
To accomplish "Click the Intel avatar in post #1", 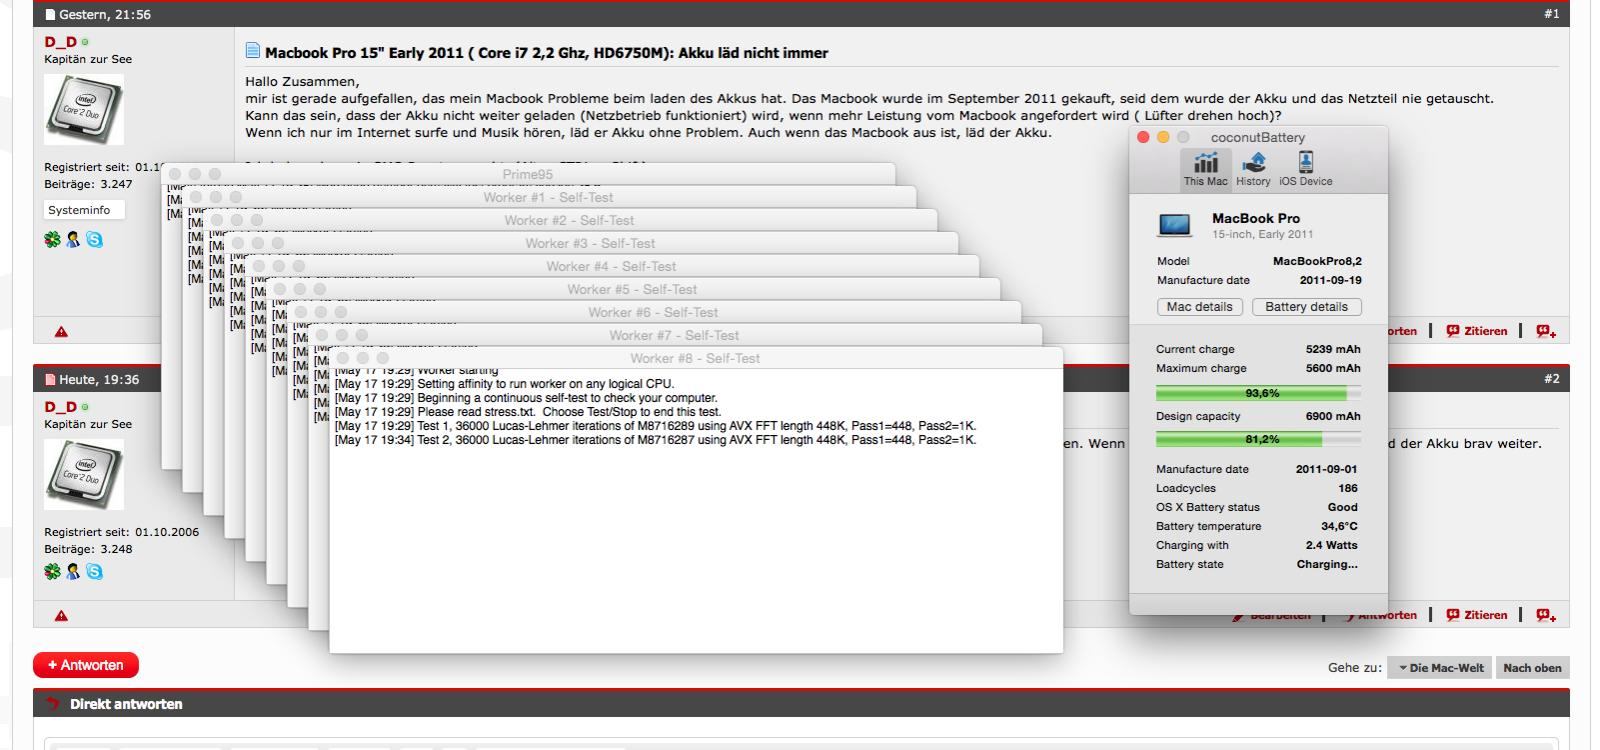I will point(84,109).
